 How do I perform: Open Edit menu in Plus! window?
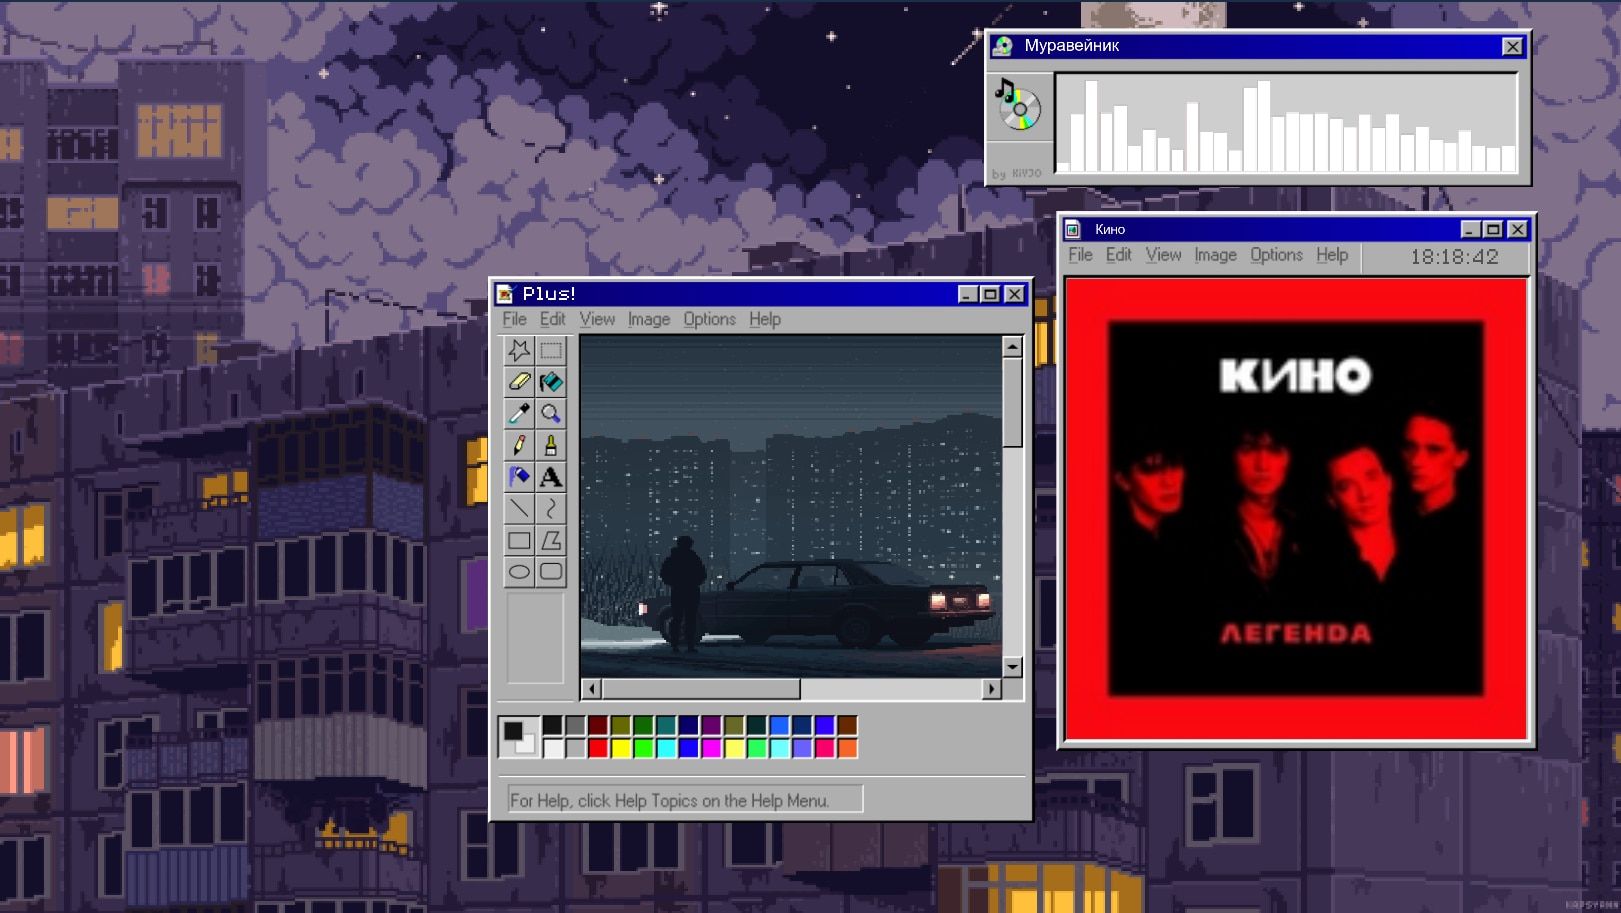(x=552, y=319)
